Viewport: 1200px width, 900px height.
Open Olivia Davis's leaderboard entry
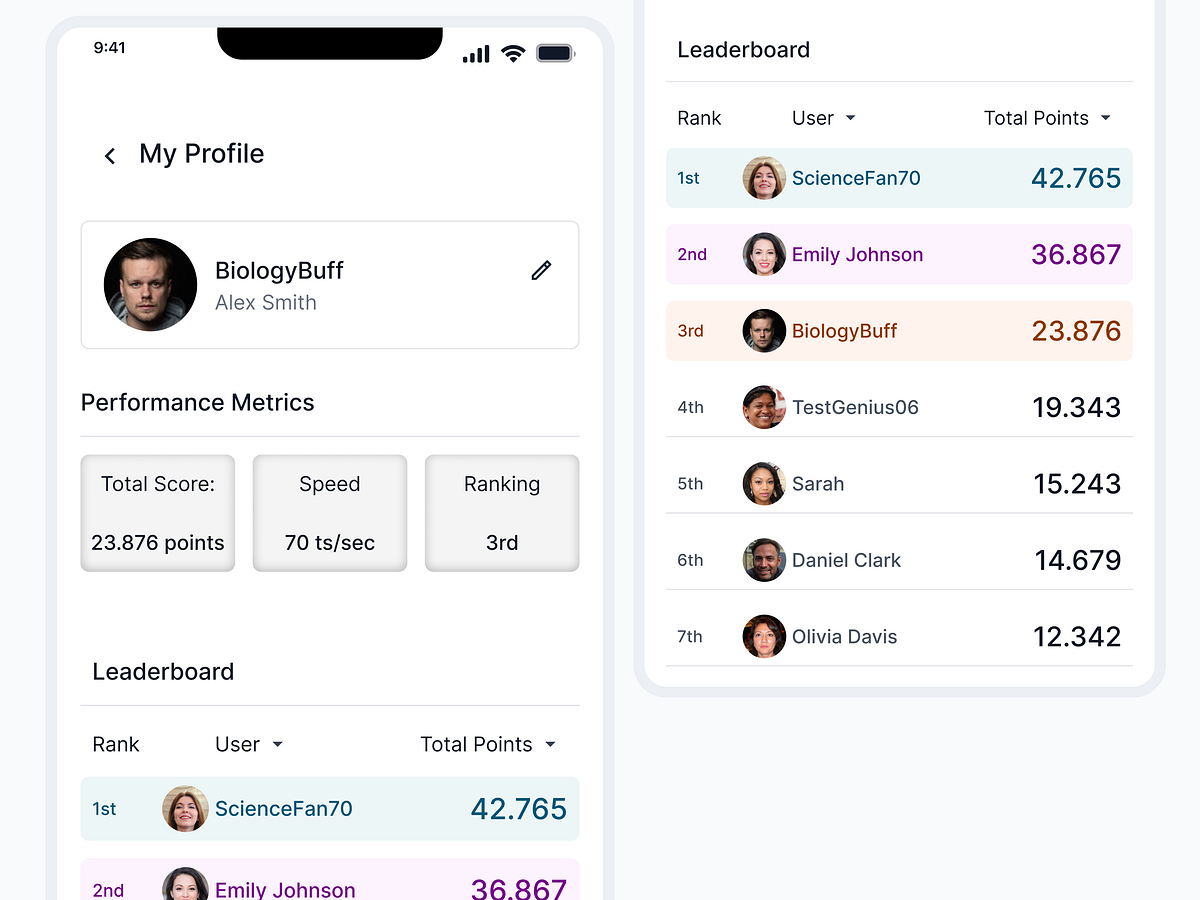(x=898, y=636)
